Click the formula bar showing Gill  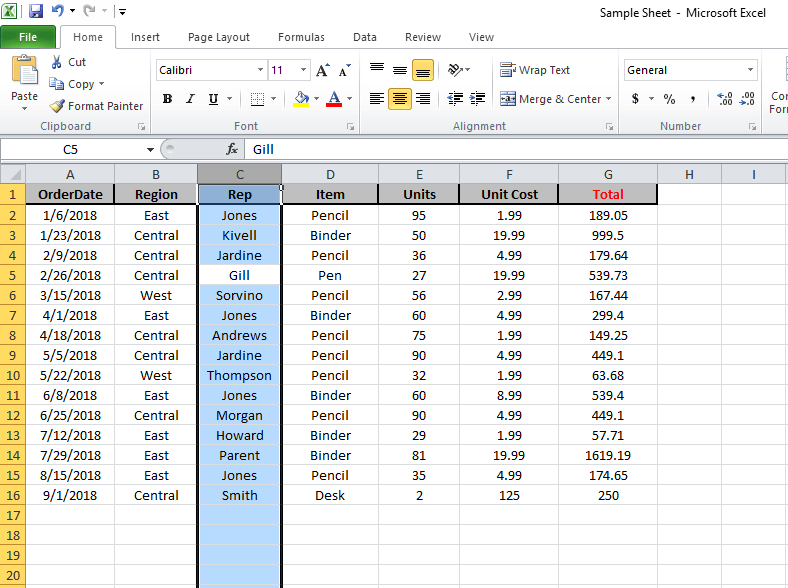click(x=516, y=149)
